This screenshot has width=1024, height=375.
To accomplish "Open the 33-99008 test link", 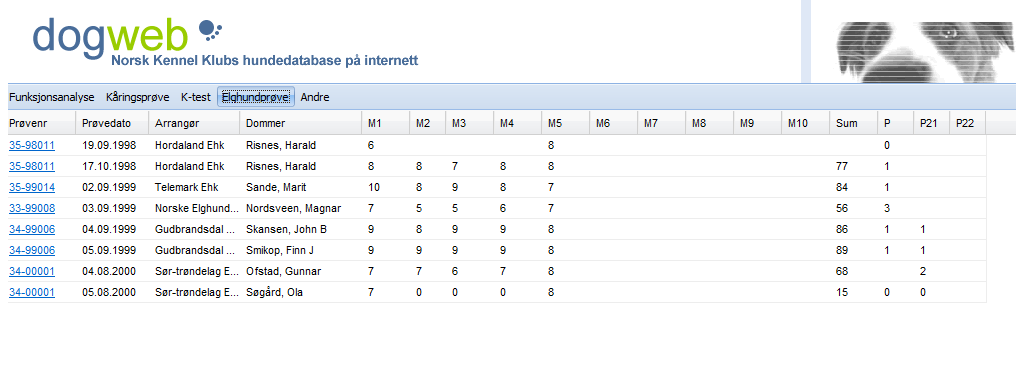I will (x=32, y=208).
